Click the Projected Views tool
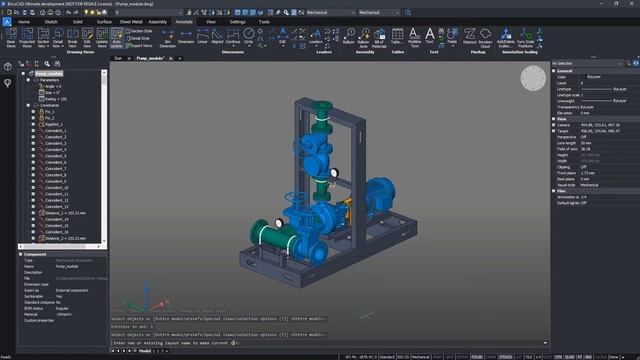This screenshot has width=640, height=360. 27,38
